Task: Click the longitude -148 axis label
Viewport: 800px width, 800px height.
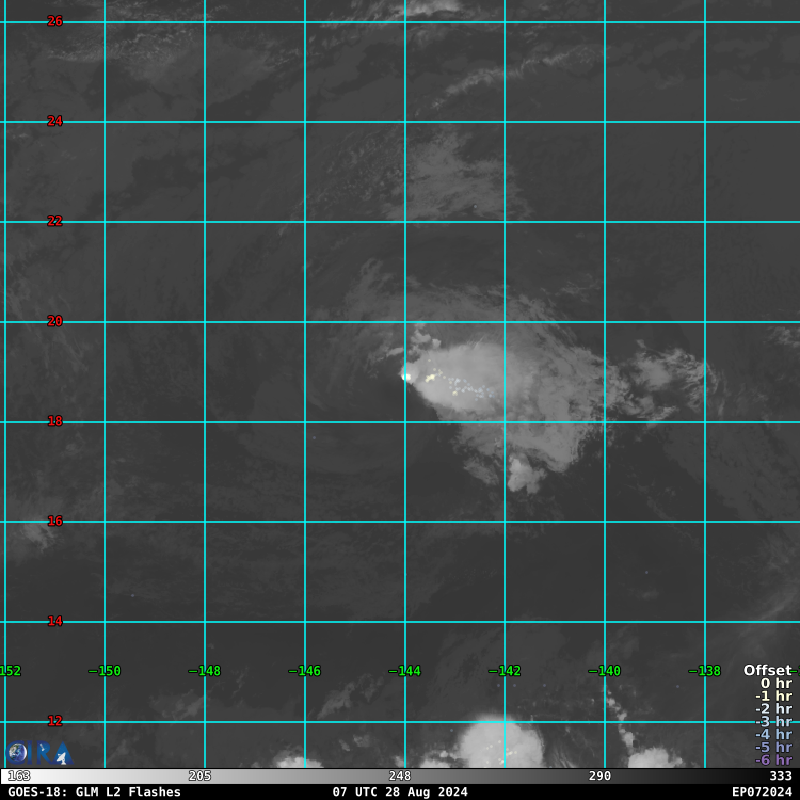Action: [204, 671]
